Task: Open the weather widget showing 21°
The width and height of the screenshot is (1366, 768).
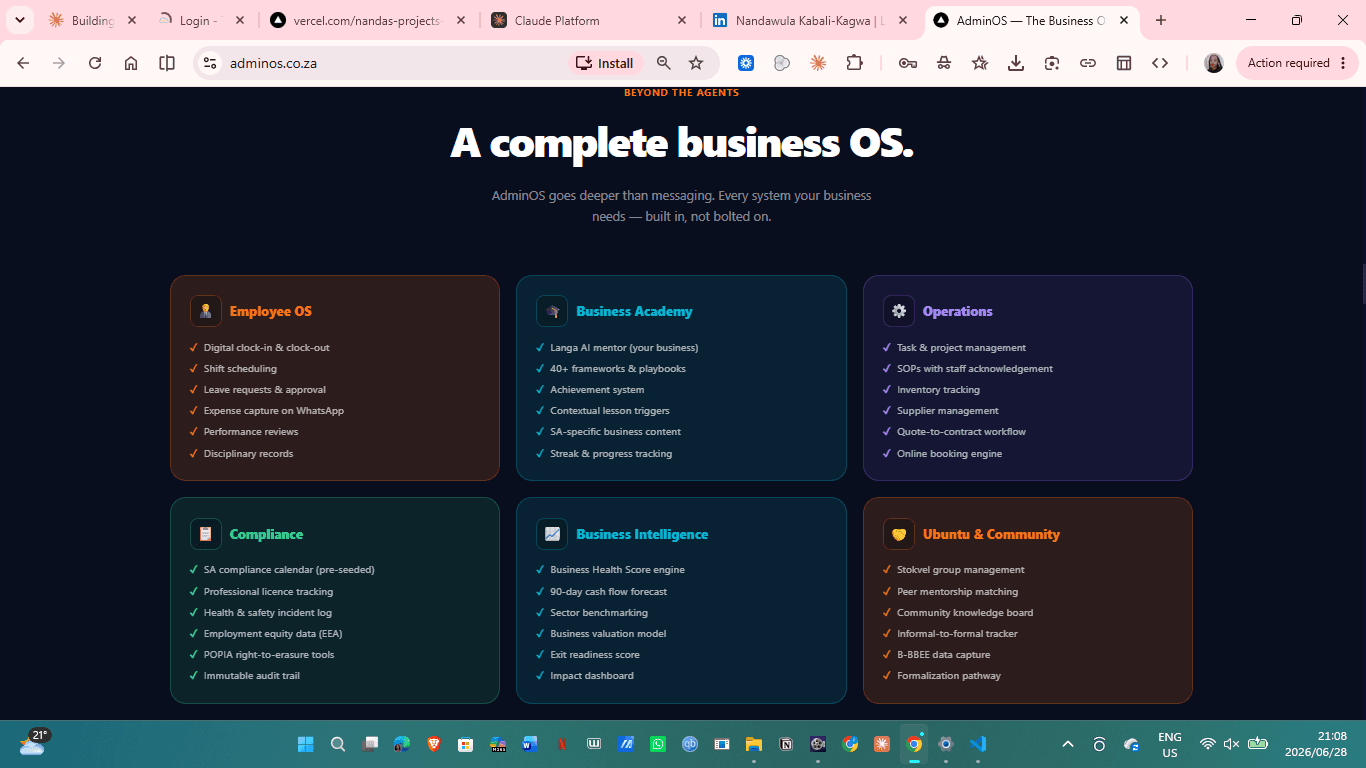Action: coord(34,743)
